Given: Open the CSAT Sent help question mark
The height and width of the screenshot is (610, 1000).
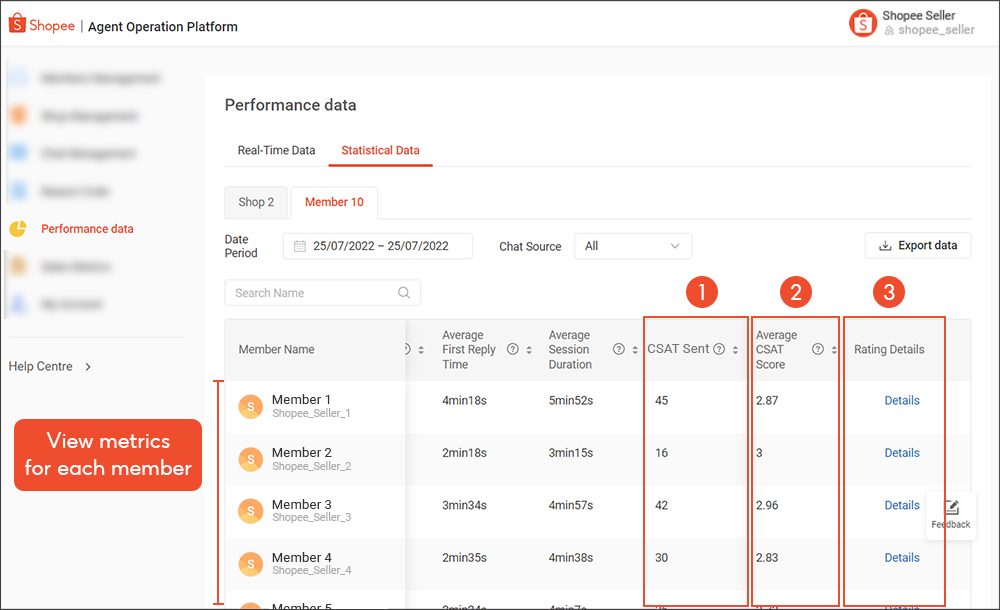Looking at the screenshot, I should [x=719, y=348].
